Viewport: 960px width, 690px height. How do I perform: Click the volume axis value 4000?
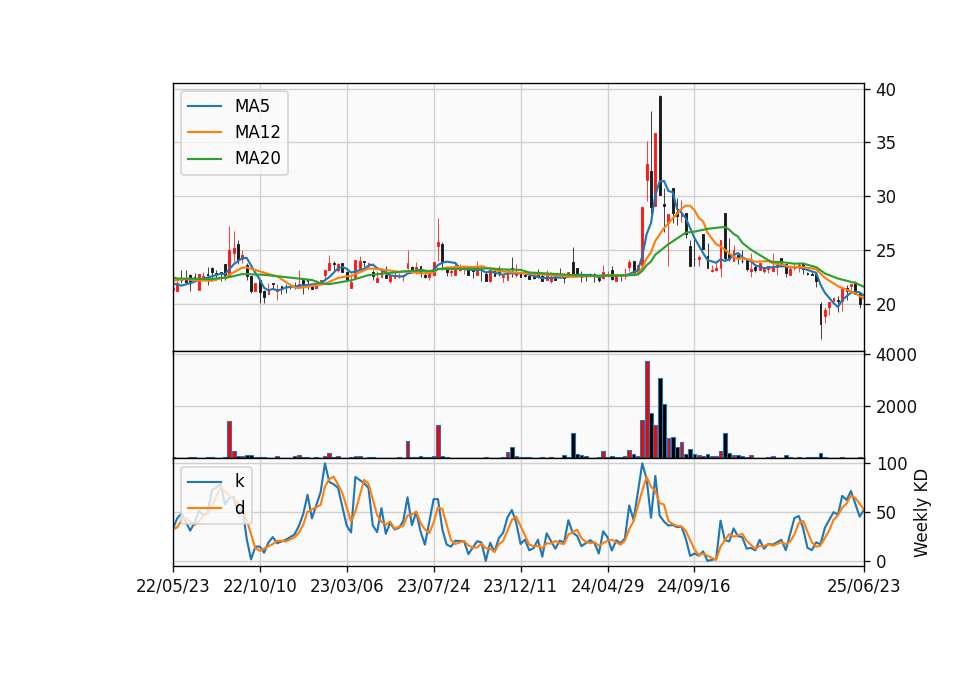pos(896,355)
